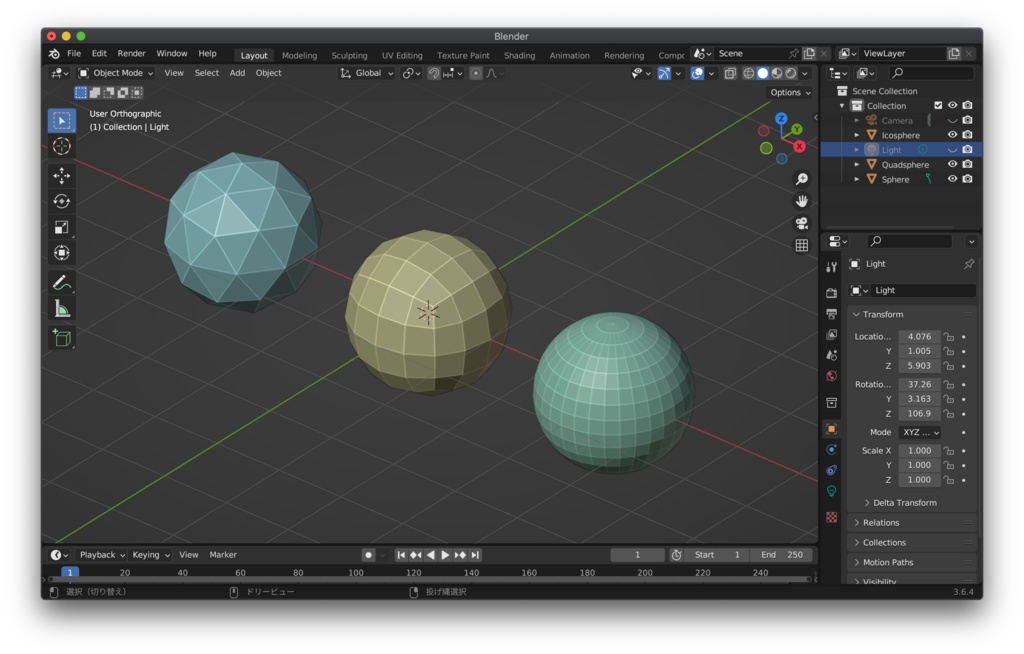This screenshot has width=1024, height=654.
Task: Uncheck the Collection checkbox in the outliner
Action: tap(938, 106)
